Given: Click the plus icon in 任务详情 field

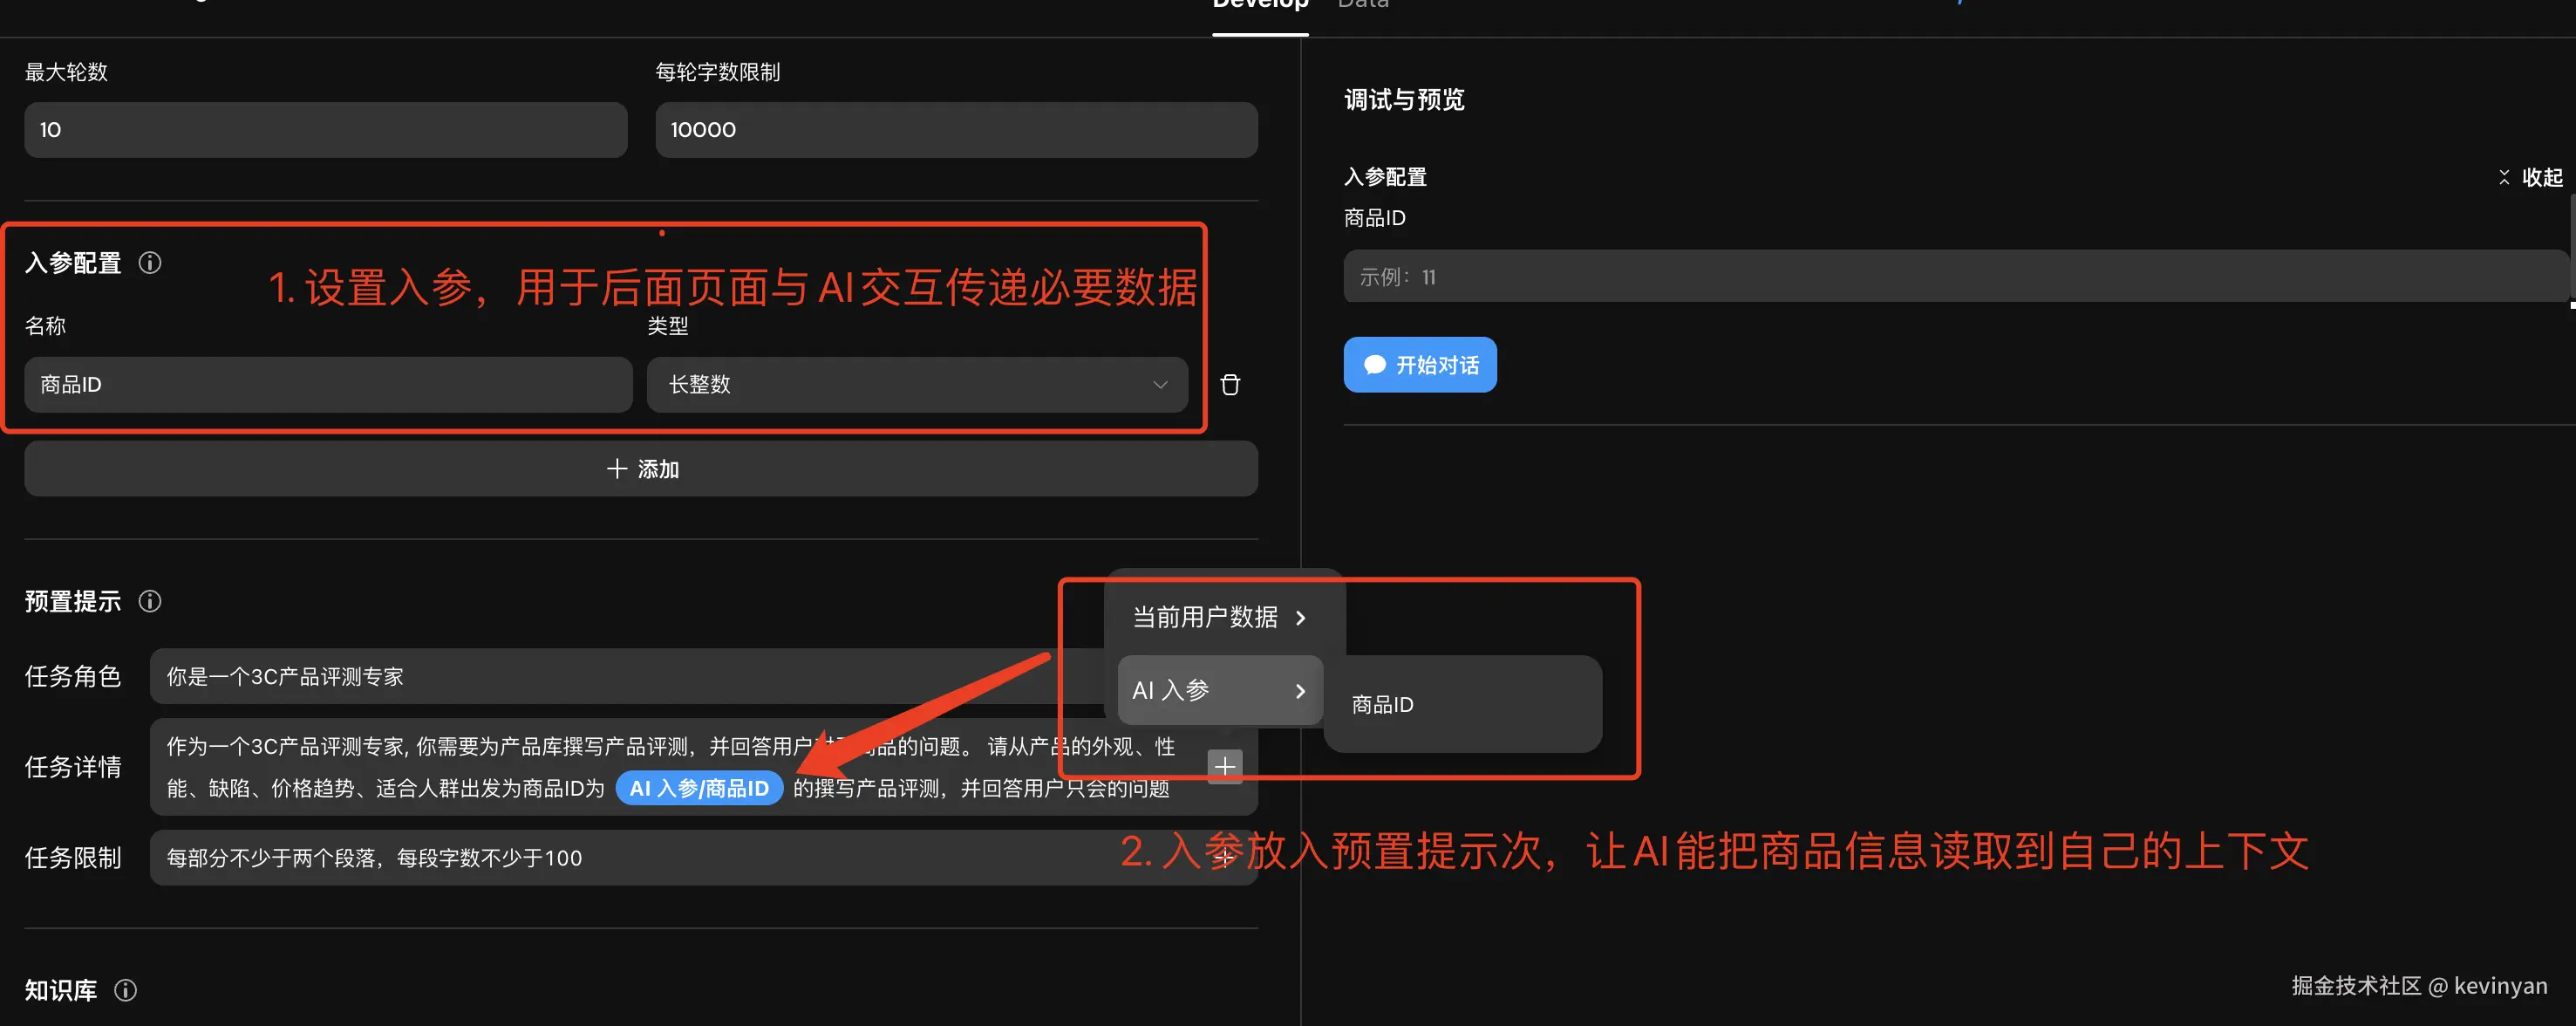Looking at the screenshot, I should click(x=1224, y=767).
